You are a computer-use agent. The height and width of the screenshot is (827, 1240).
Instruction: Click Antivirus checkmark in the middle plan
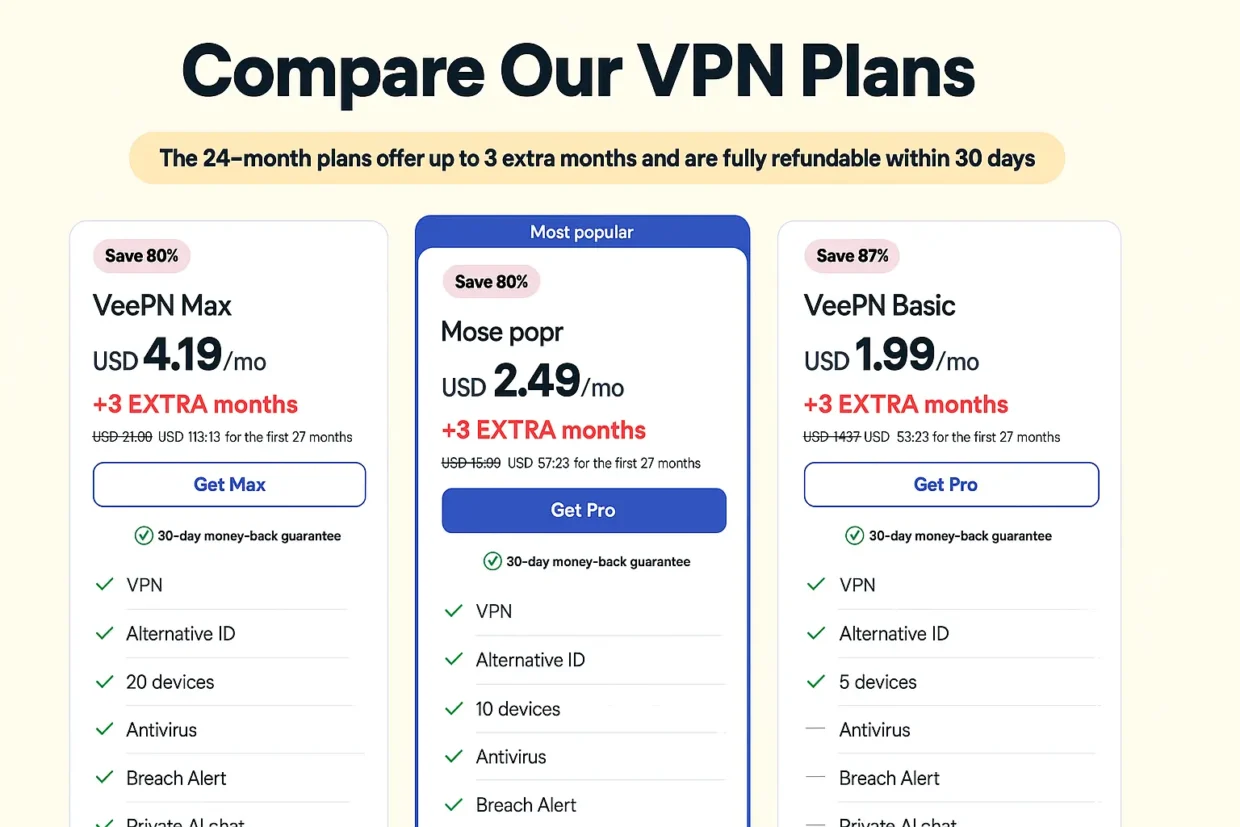point(454,757)
